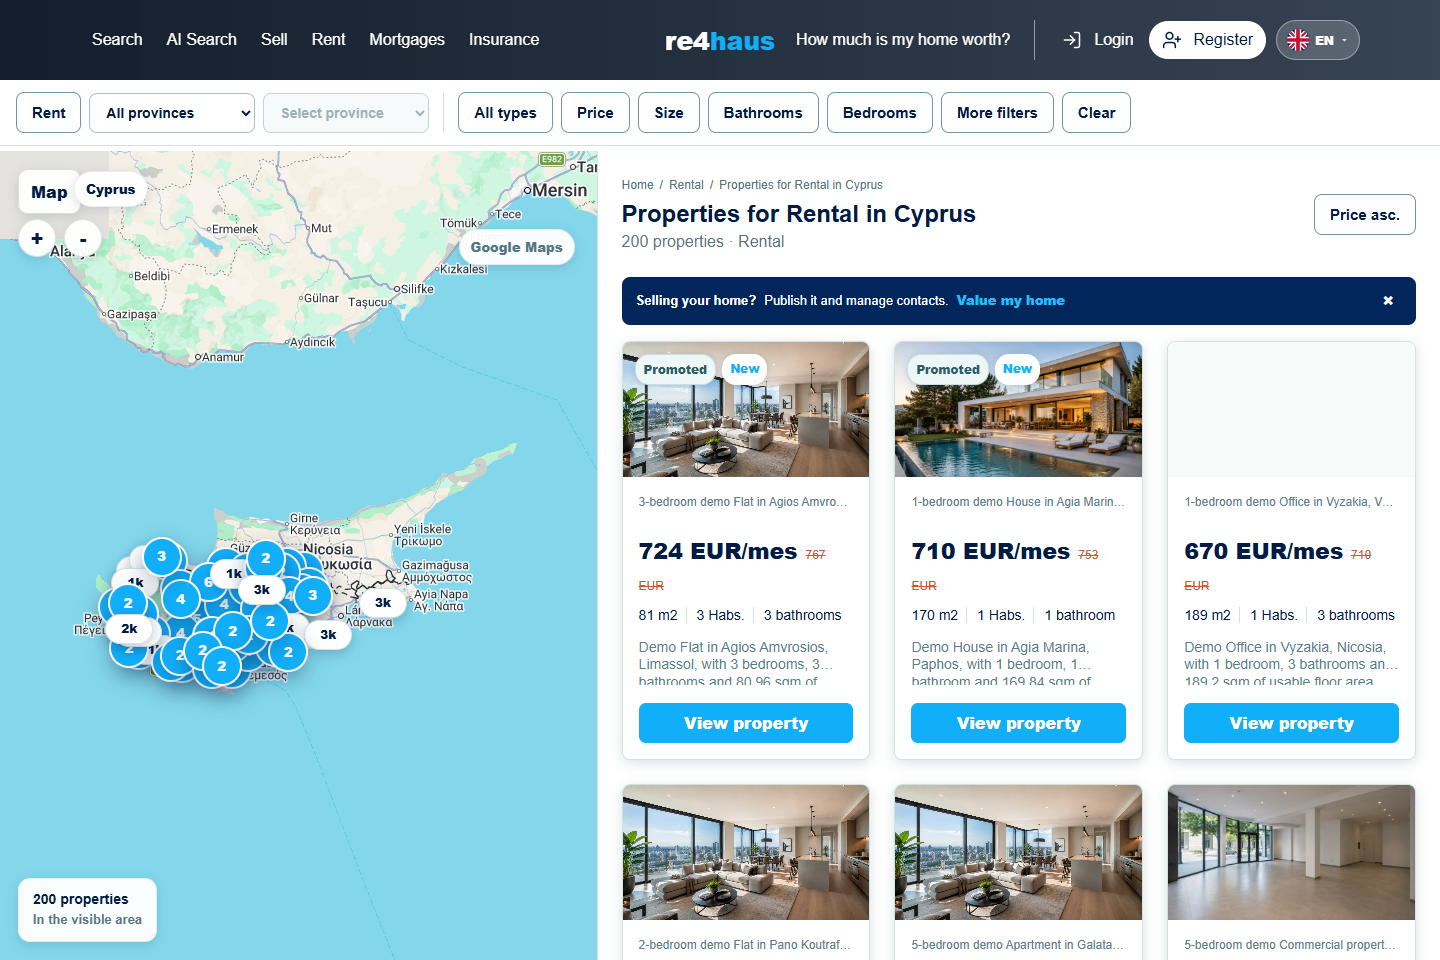1440x960 pixels.
Task: Clear all filters
Action: (x=1096, y=113)
